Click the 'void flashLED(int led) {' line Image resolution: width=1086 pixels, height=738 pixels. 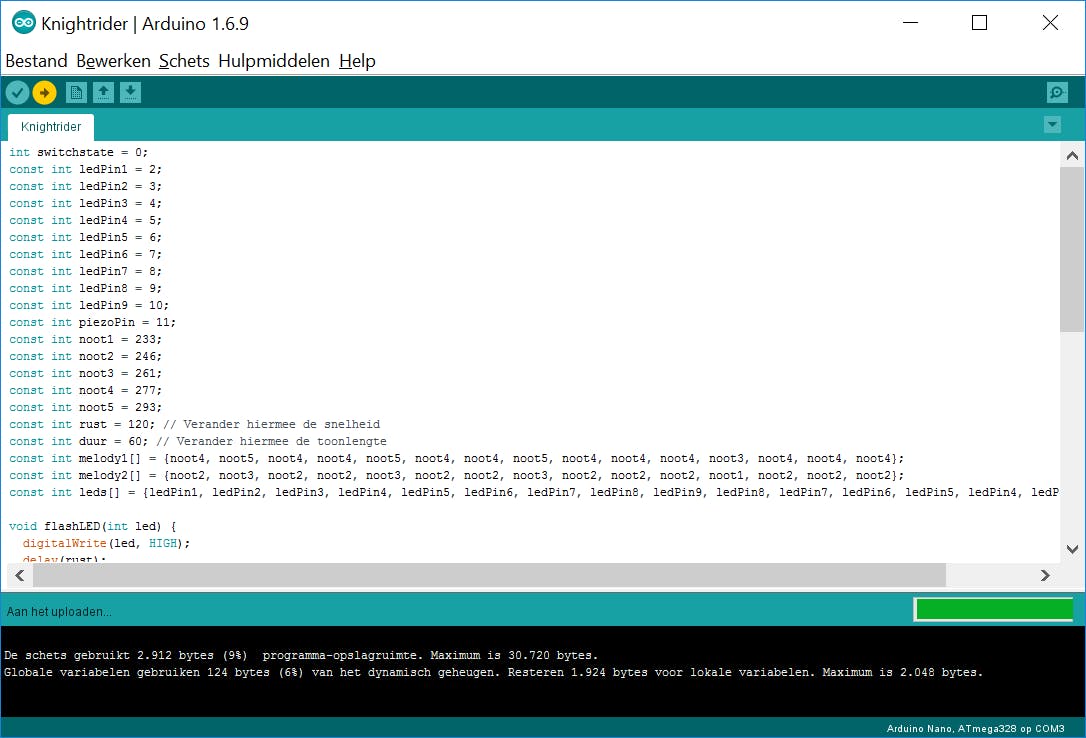point(93,526)
